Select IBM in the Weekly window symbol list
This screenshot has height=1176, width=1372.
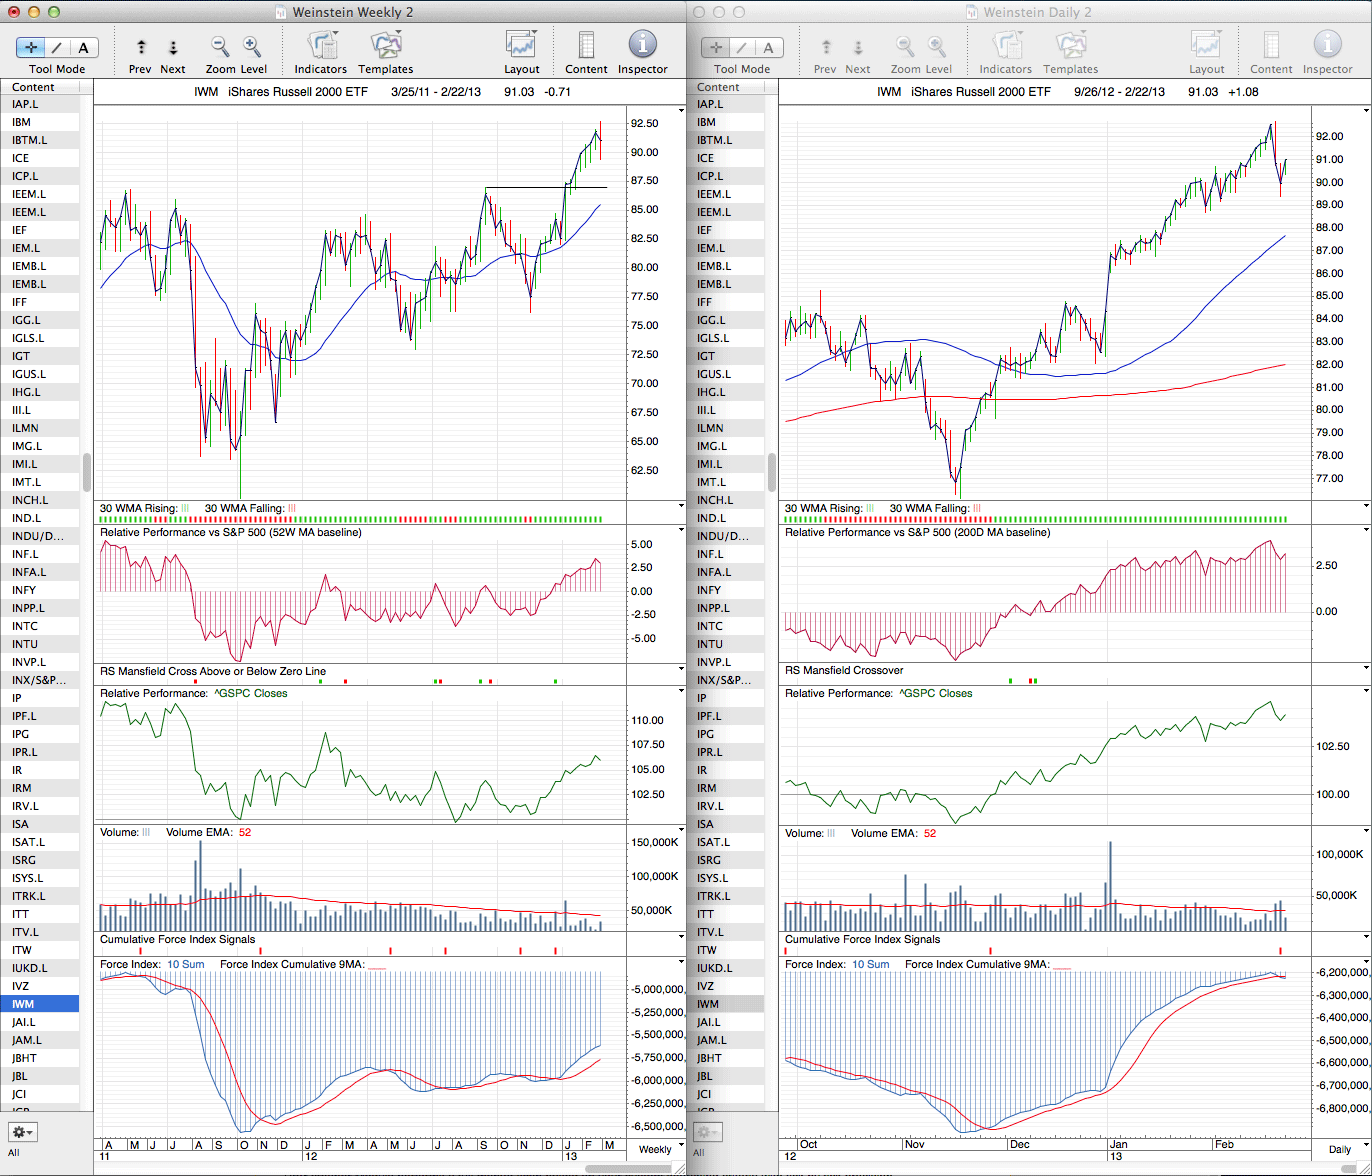click(21, 122)
